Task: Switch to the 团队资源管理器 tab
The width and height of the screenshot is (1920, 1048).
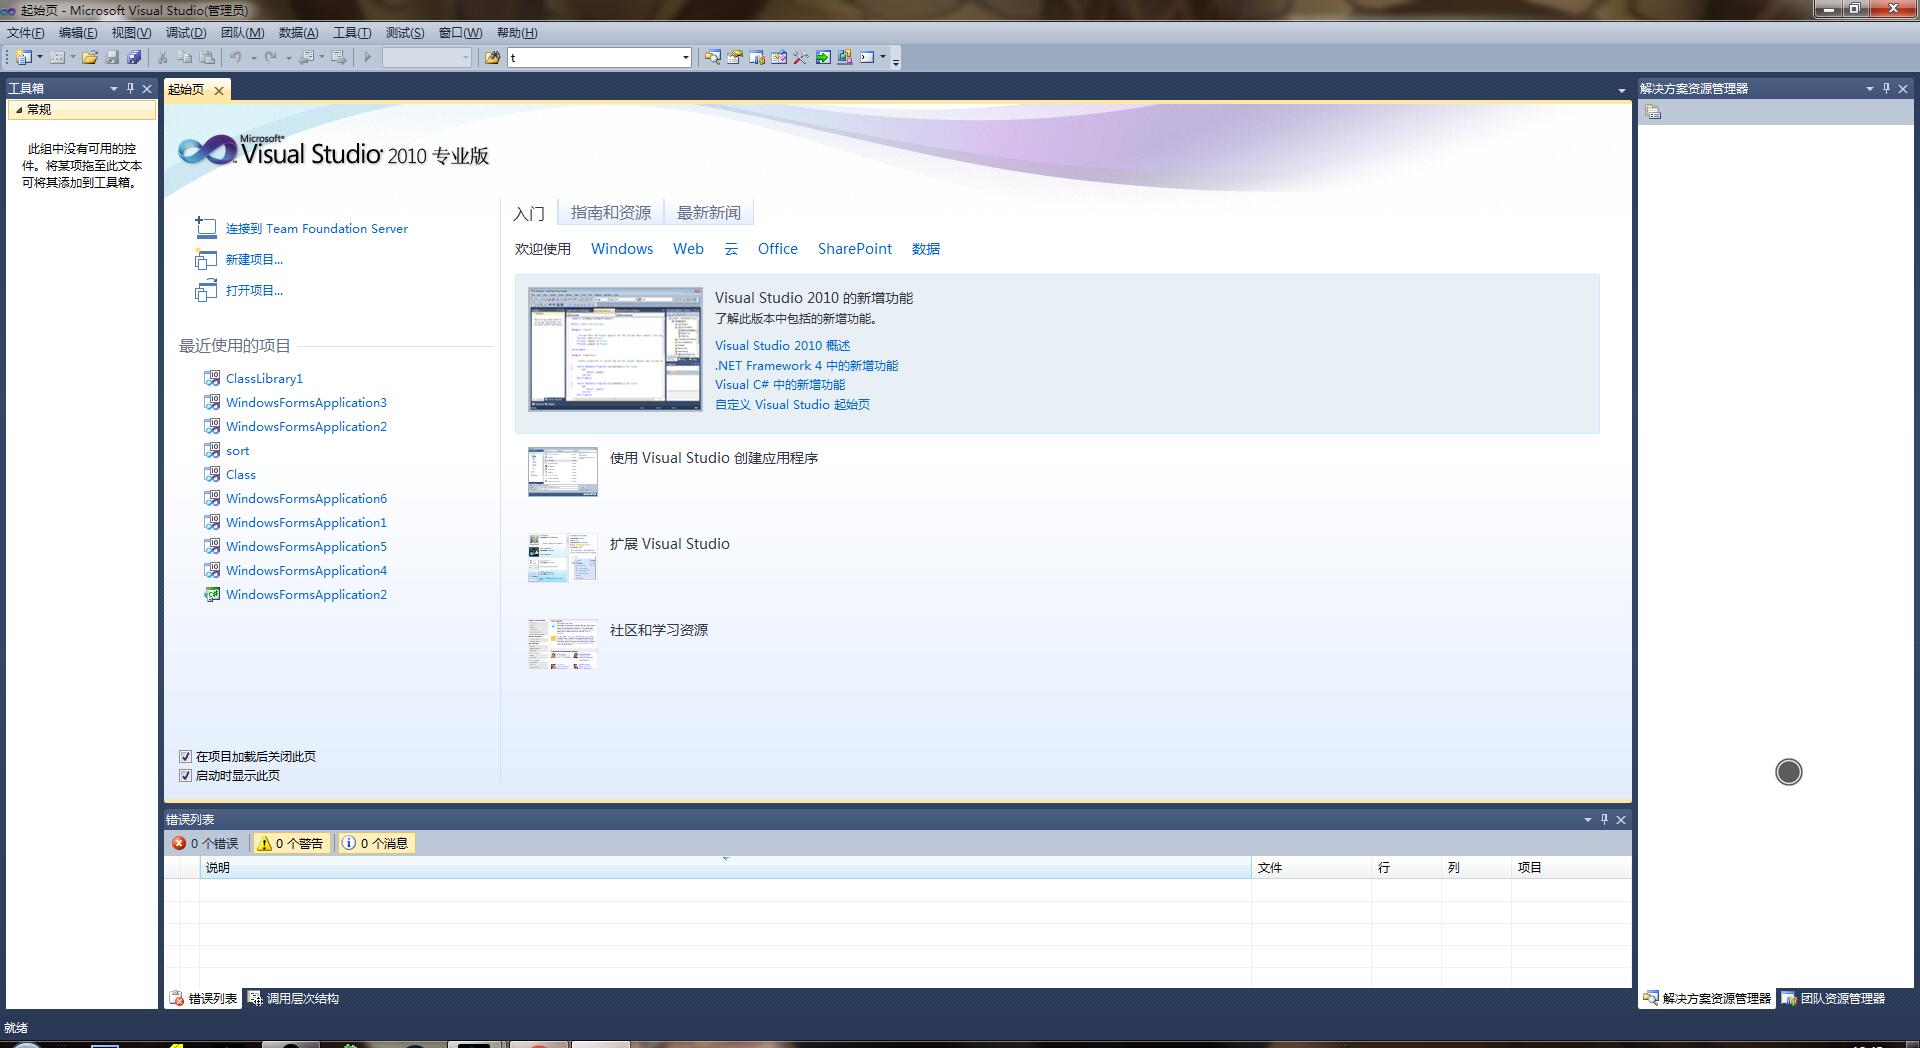Action: pos(1833,999)
